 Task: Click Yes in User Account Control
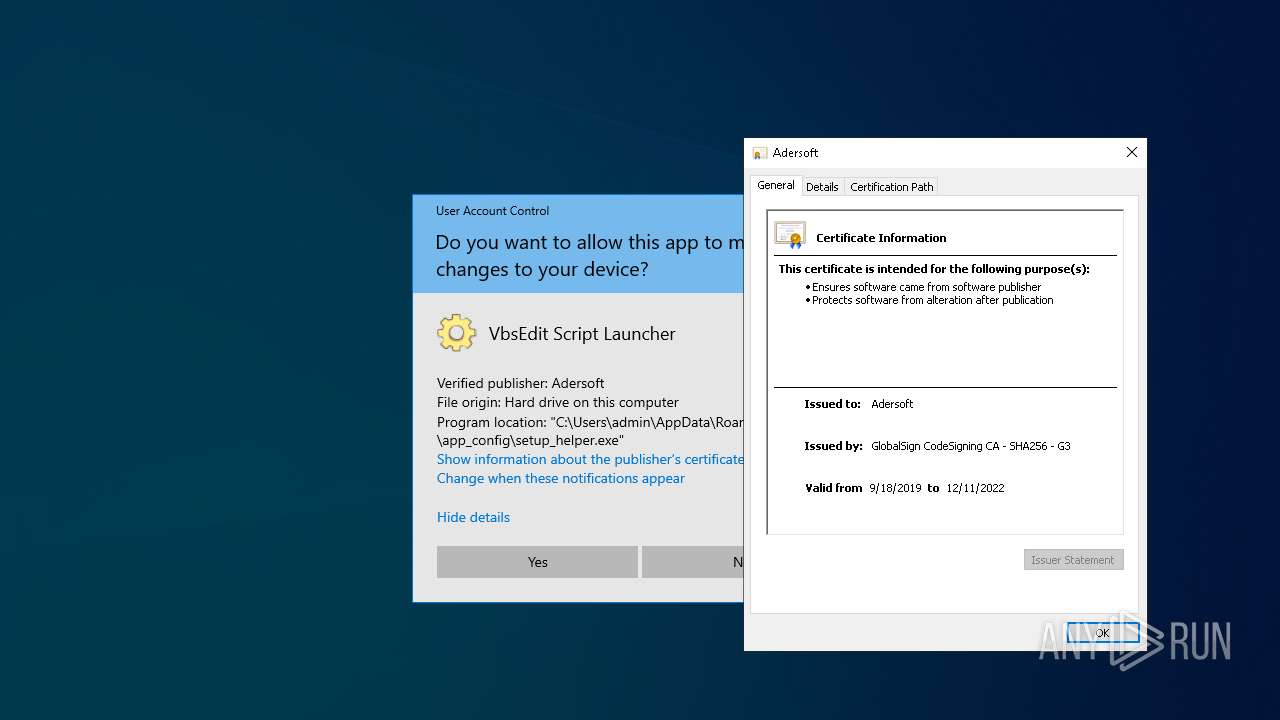tap(537, 562)
